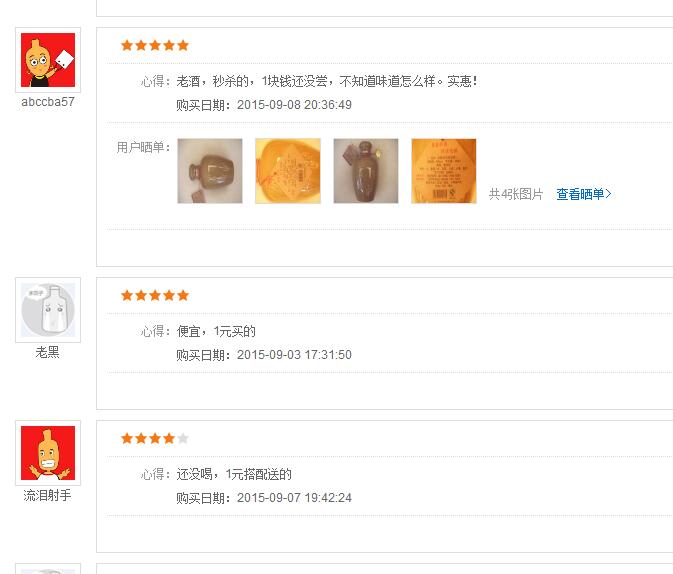View third photo of upright brown bottle
Viewport: 673px width, 574px height.
tap(366, 171)
